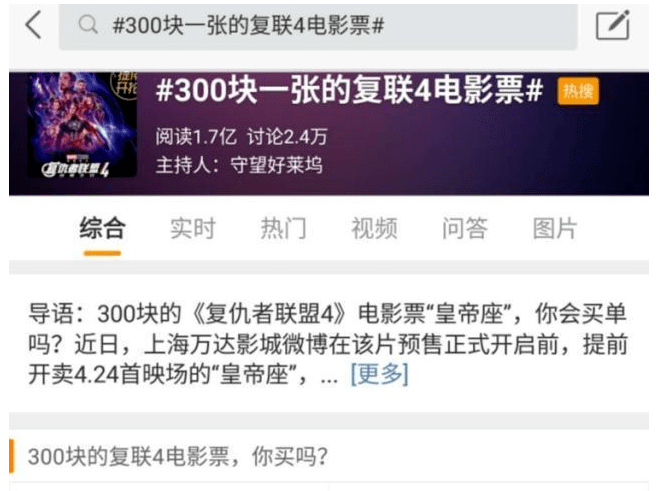Open host 守望好莱坞 profile link
Viewport: 659px width, 491px height.
coord(277,165)
